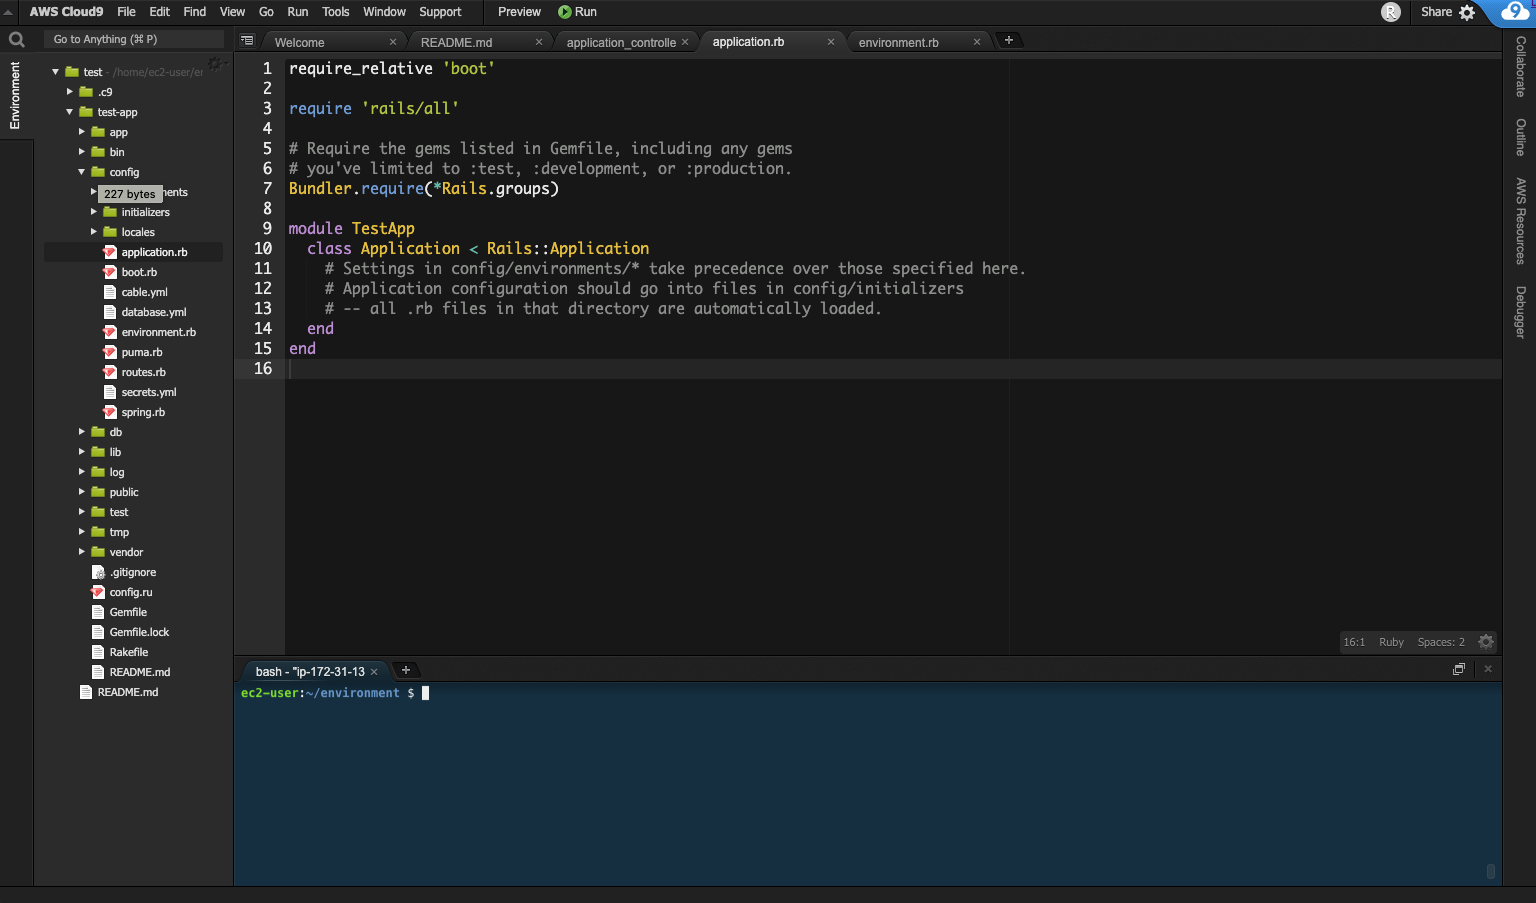The width and height of the screenshot is (1536, 903).
Task: Click the Preview button
Action: coord(519,12)
